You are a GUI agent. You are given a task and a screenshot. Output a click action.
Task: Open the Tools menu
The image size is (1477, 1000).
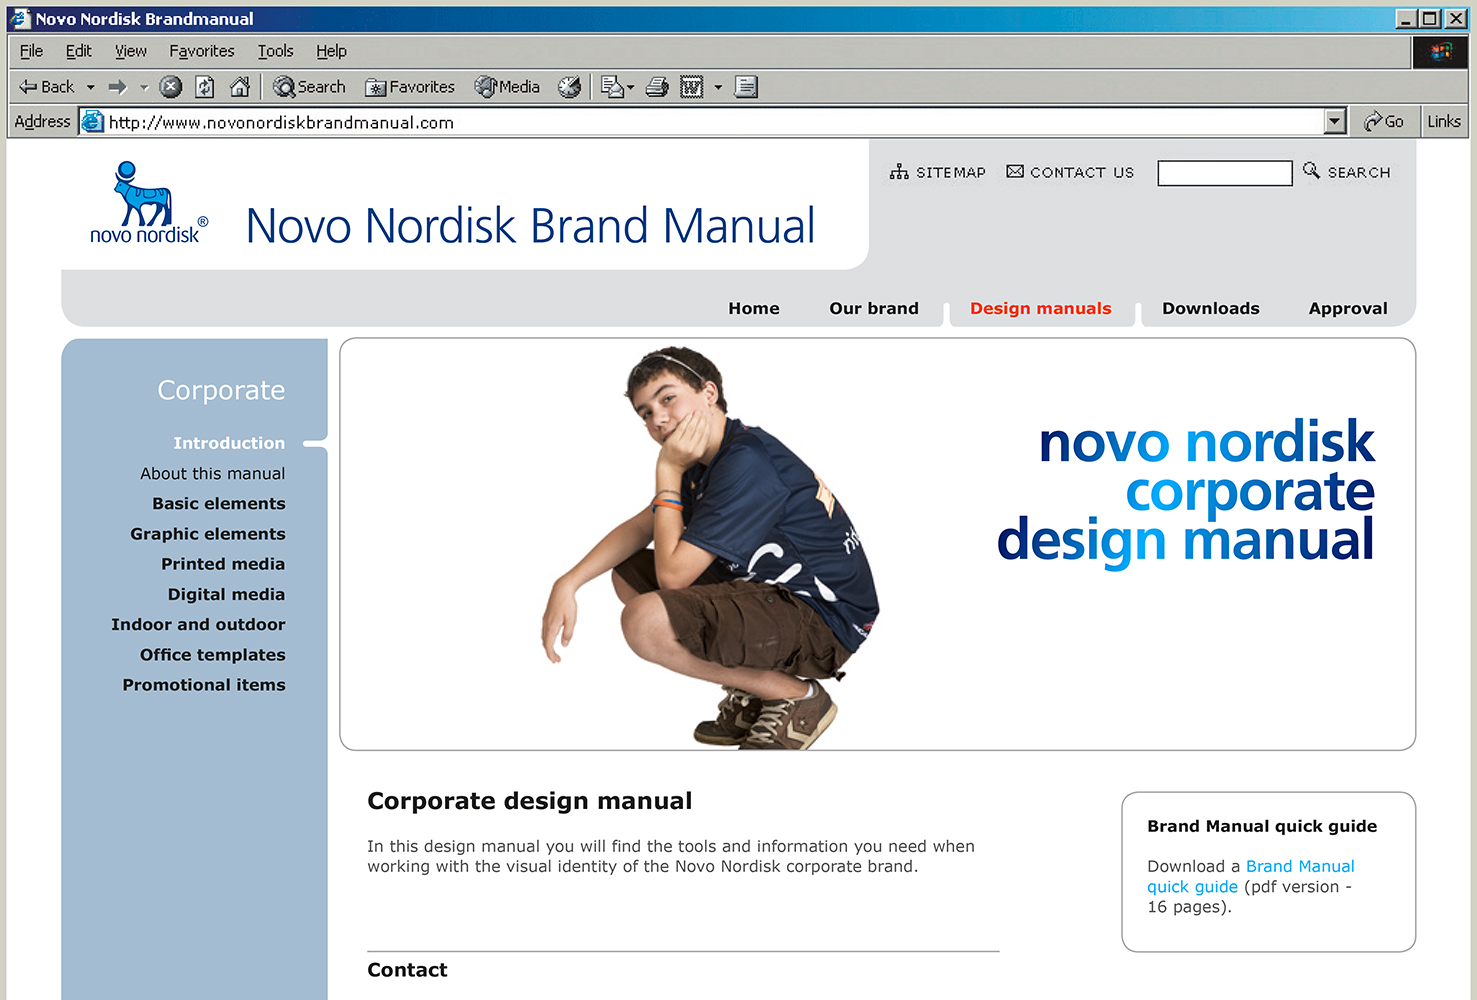click(x=275, y=51)
